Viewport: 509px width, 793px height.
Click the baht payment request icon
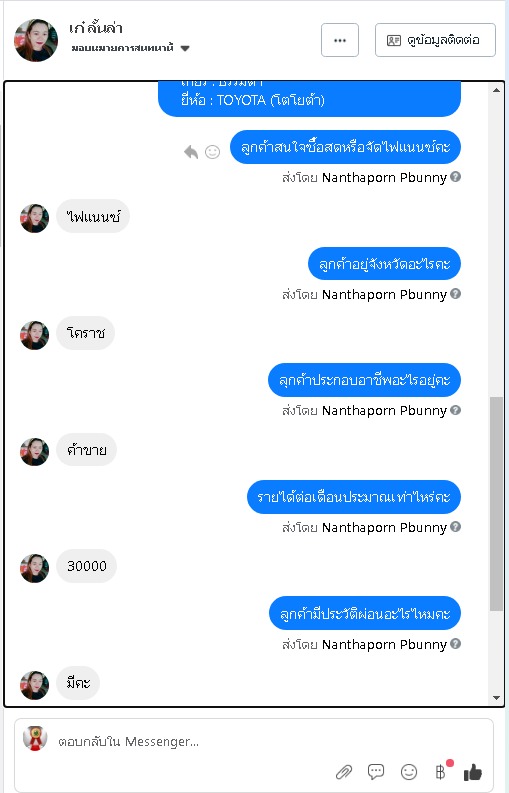click(x=440, y=772)
